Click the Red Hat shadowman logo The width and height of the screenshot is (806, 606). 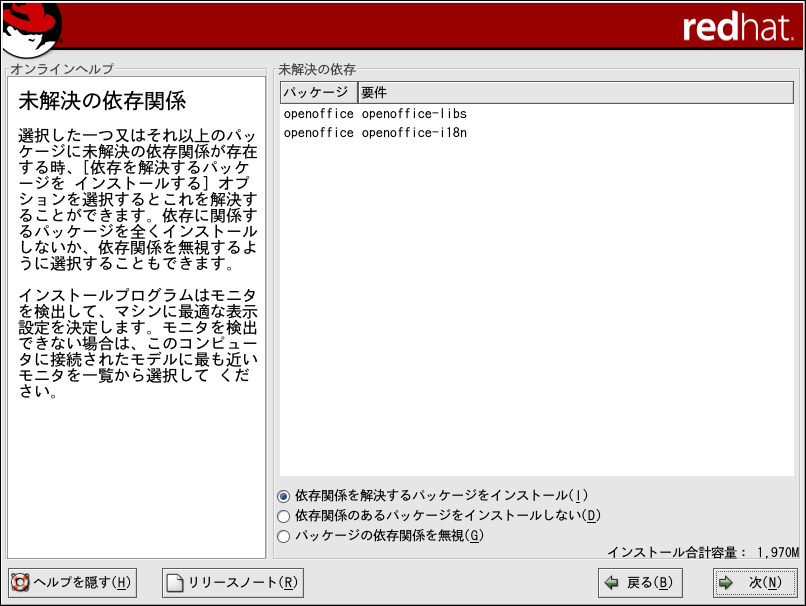[32, 29]
